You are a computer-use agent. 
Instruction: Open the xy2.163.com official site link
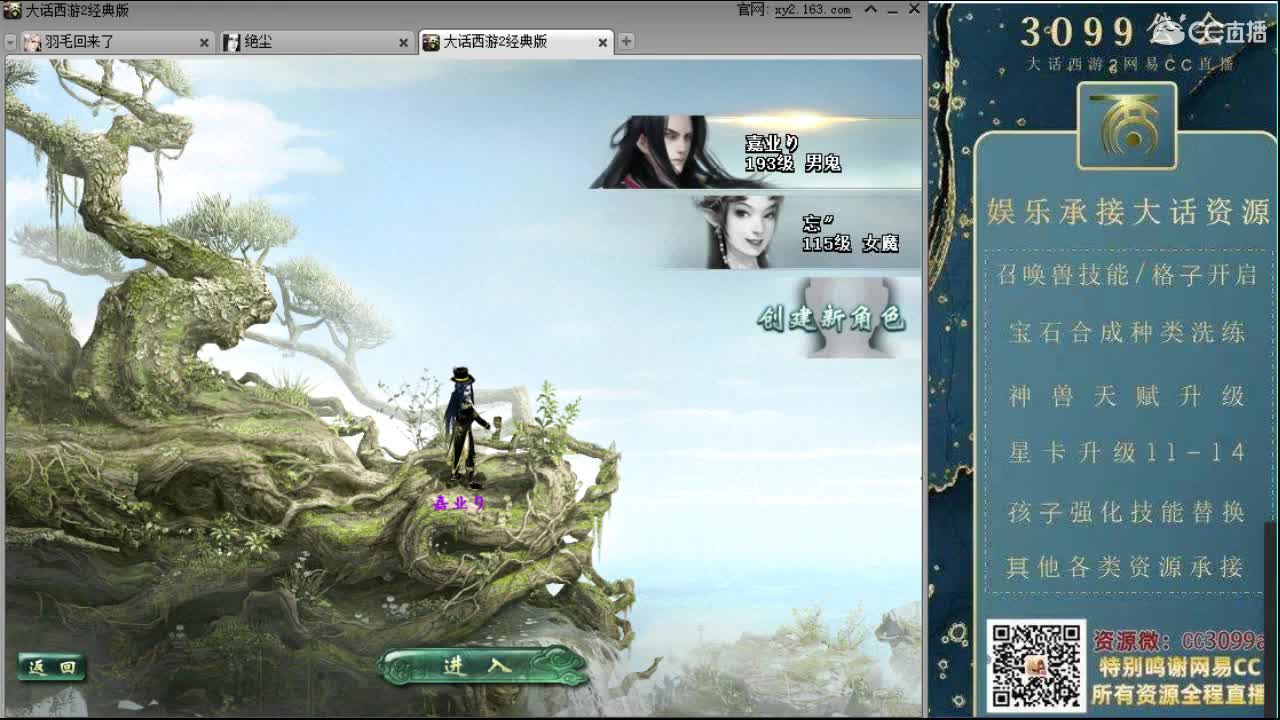click(x=812, y=10)
